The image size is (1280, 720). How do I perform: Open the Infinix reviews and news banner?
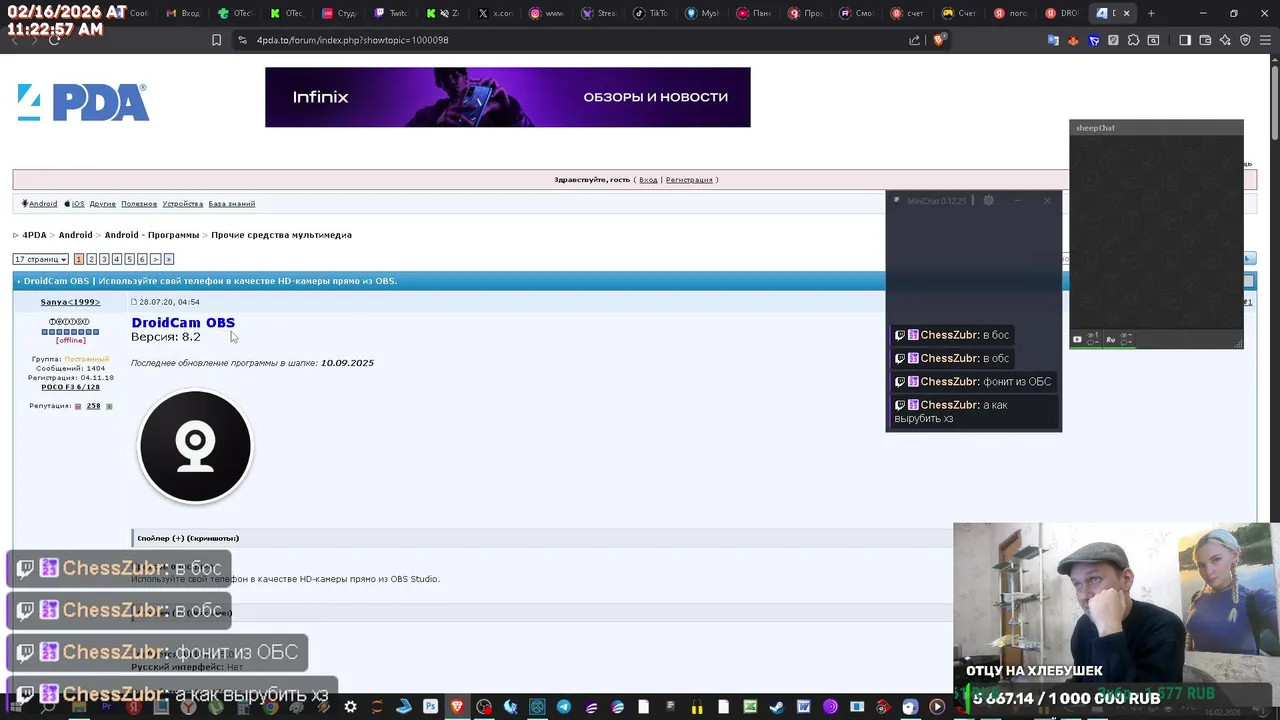tap(507, 97)
